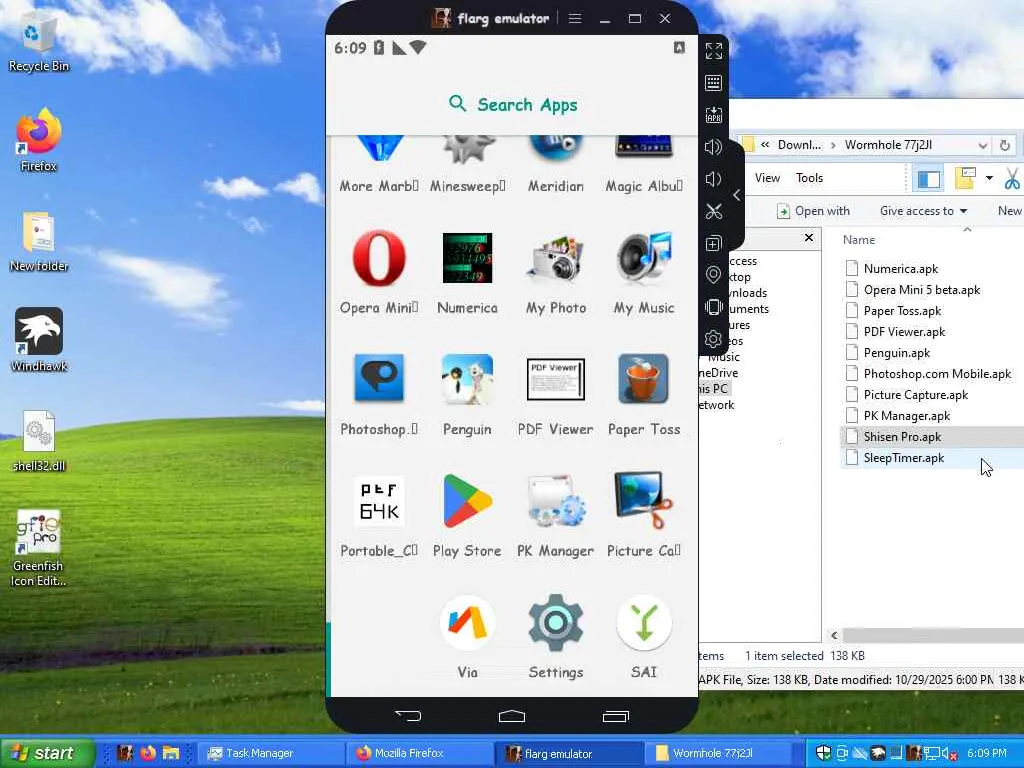Open My Music app

(x=644, y=259)
